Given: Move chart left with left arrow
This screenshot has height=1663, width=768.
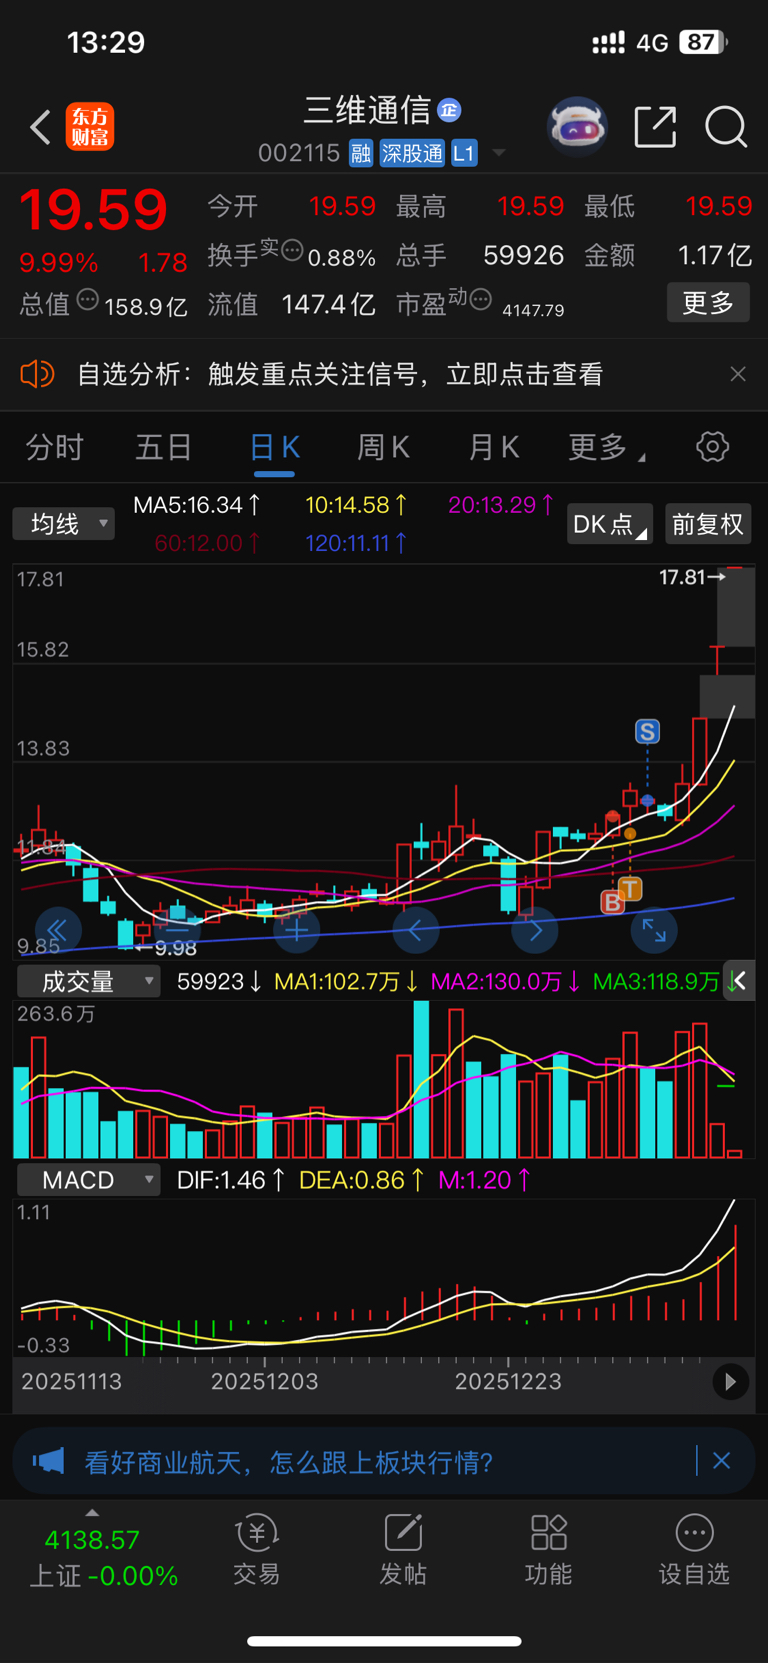Looking at the screenshot, I should (415, 931).
